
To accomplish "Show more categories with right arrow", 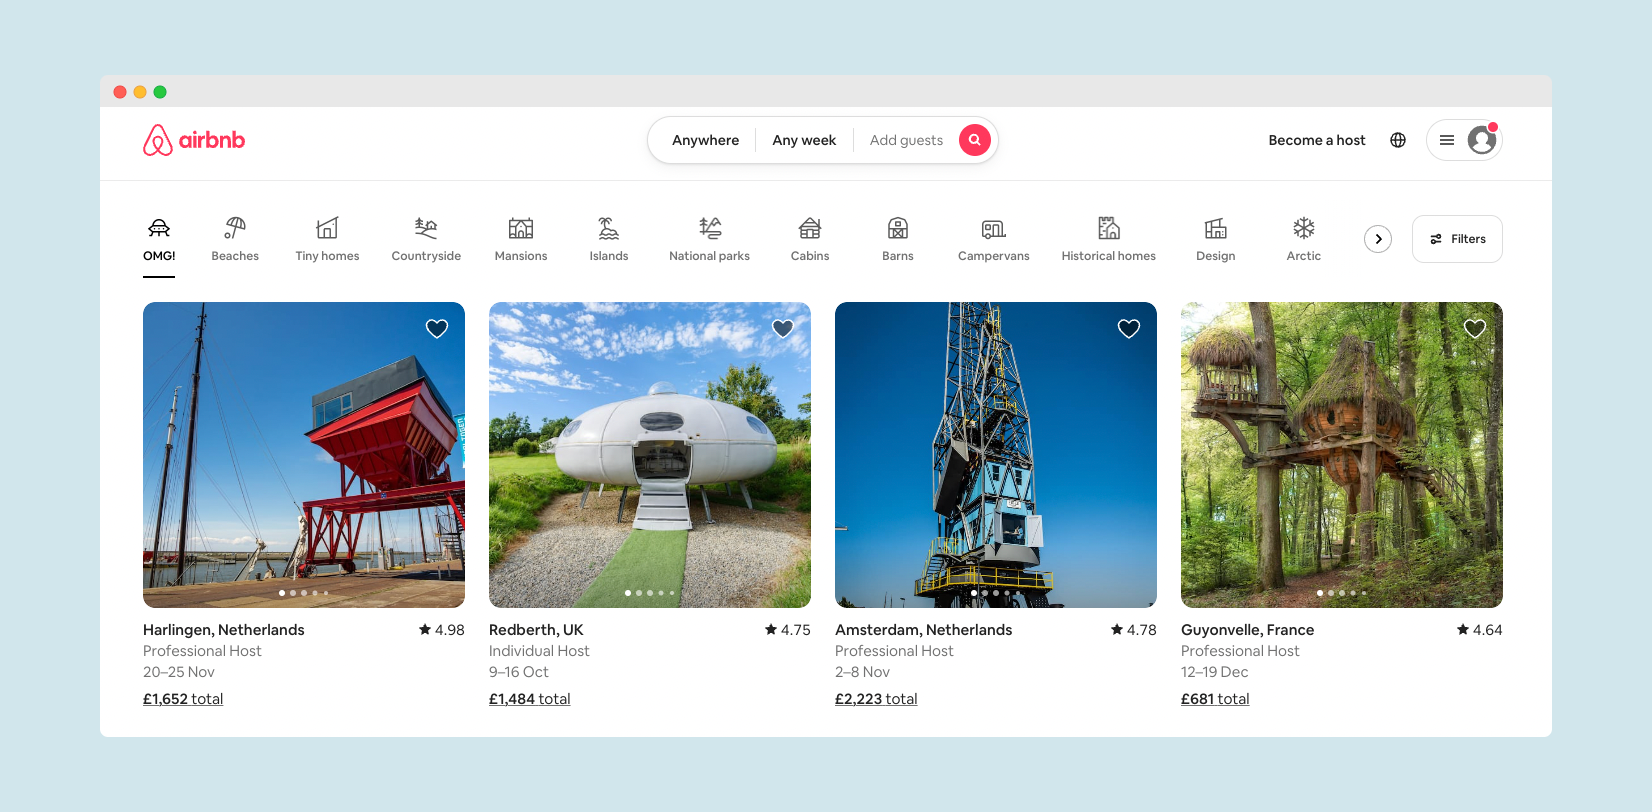I will [1378, 239].
